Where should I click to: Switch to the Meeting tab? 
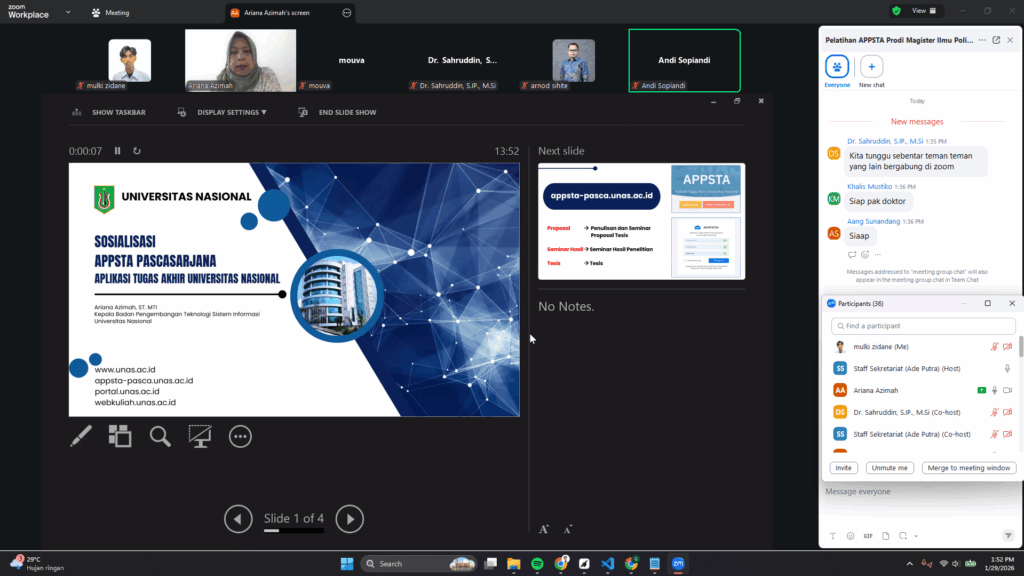coord(116,13)
